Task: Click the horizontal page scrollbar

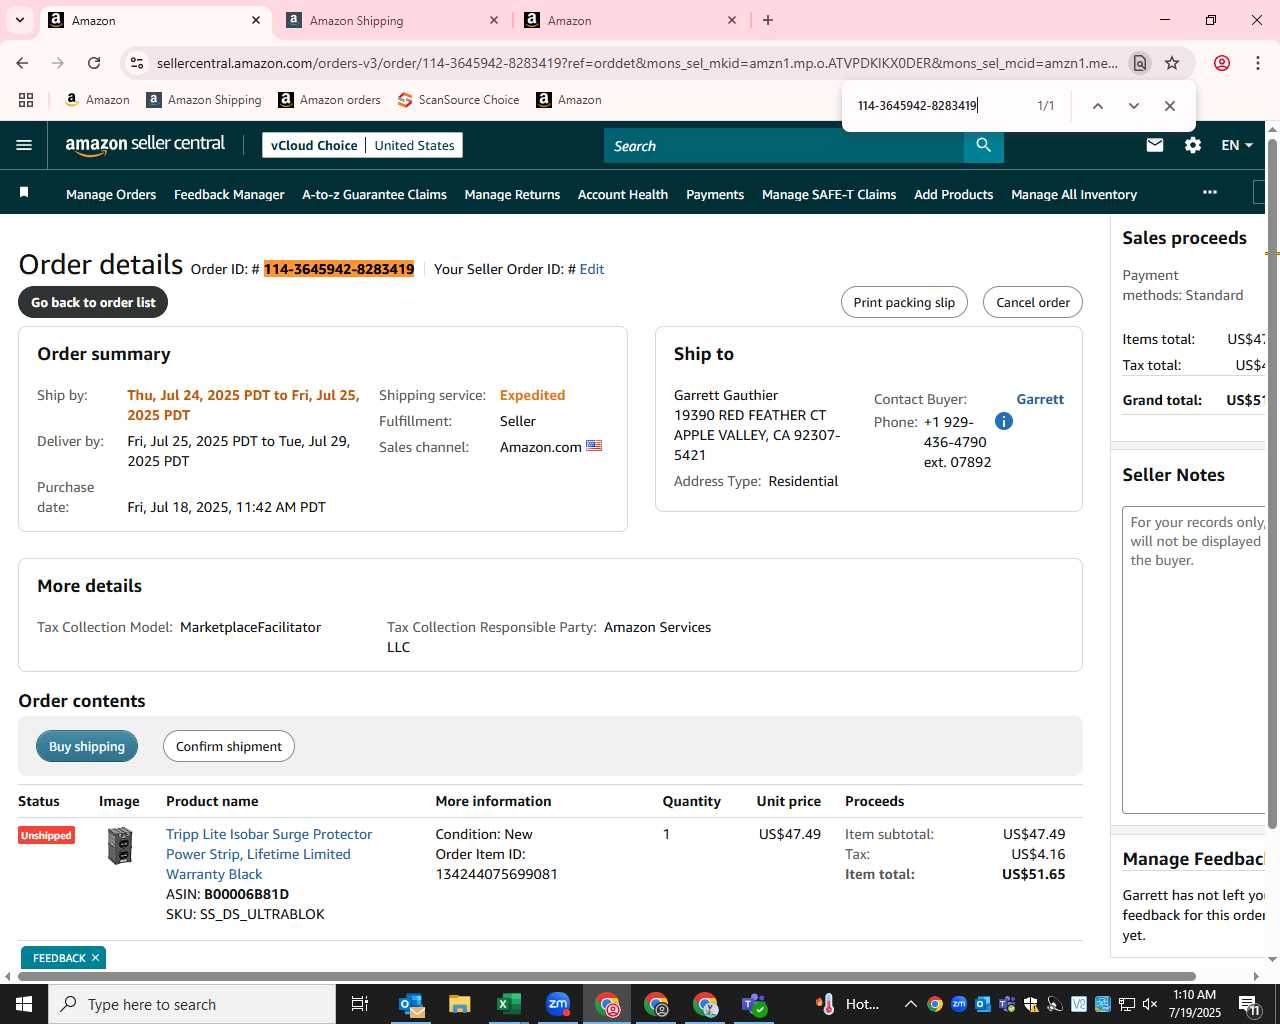Action: pos(608,976)
